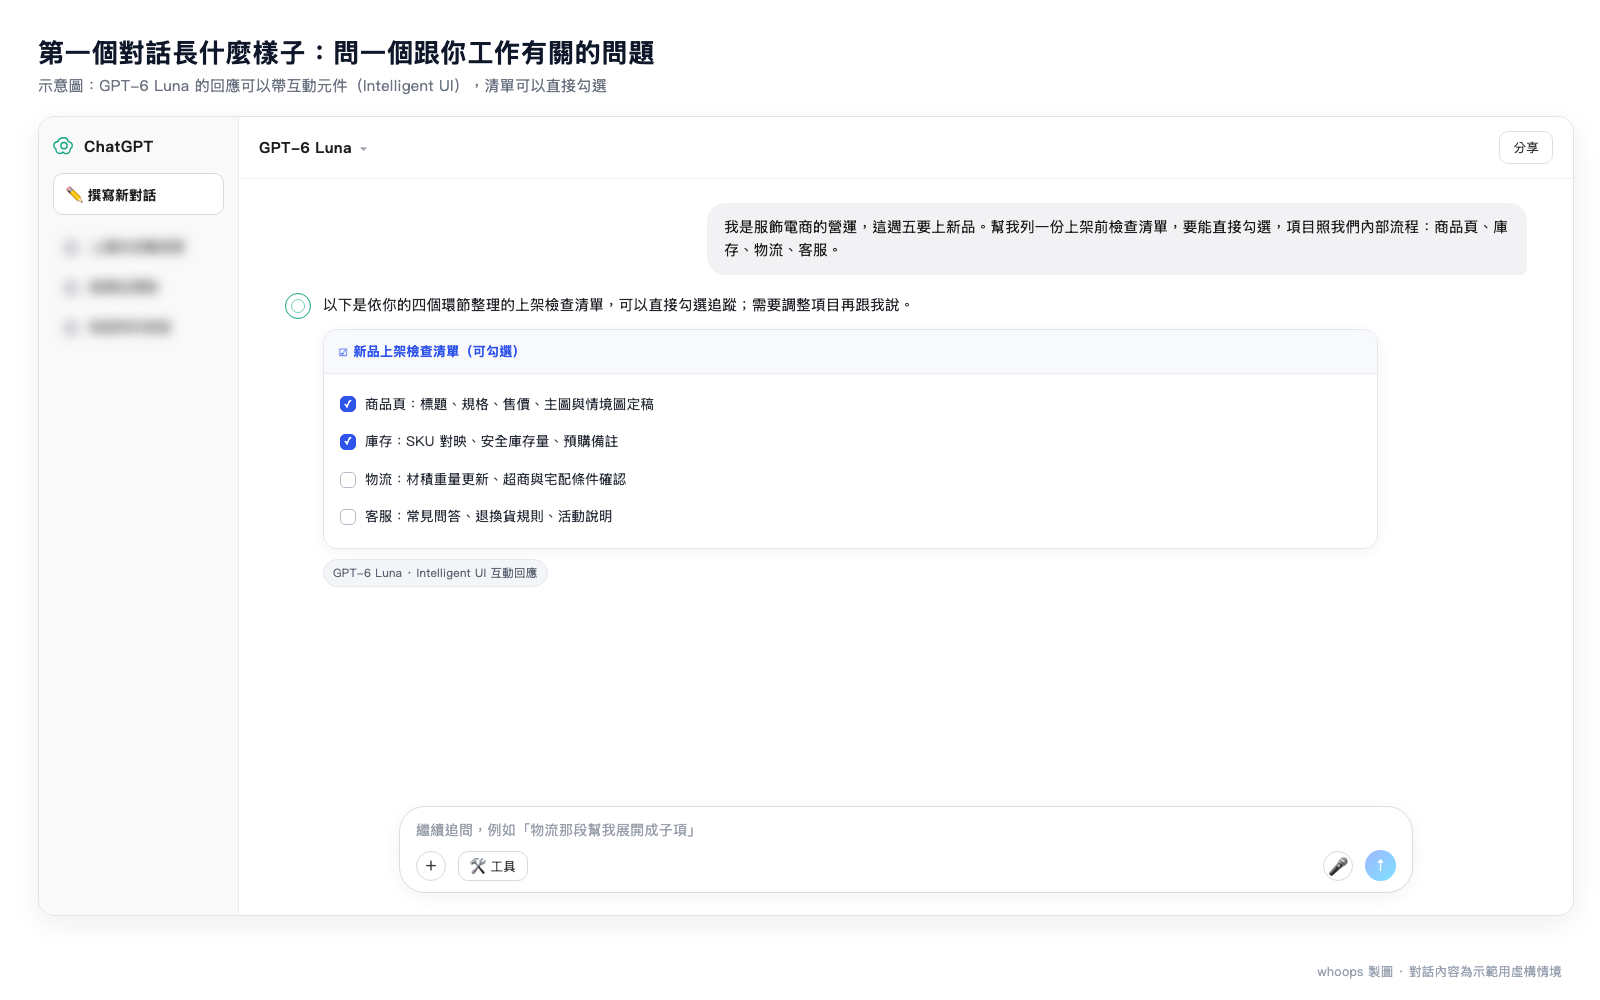Image resolution: width=1600 pixels, height=1000 pixels.
Task: Click checklist header checkbox icon beside 新品上架檢查清單
Action: click(x=343, y=352)
